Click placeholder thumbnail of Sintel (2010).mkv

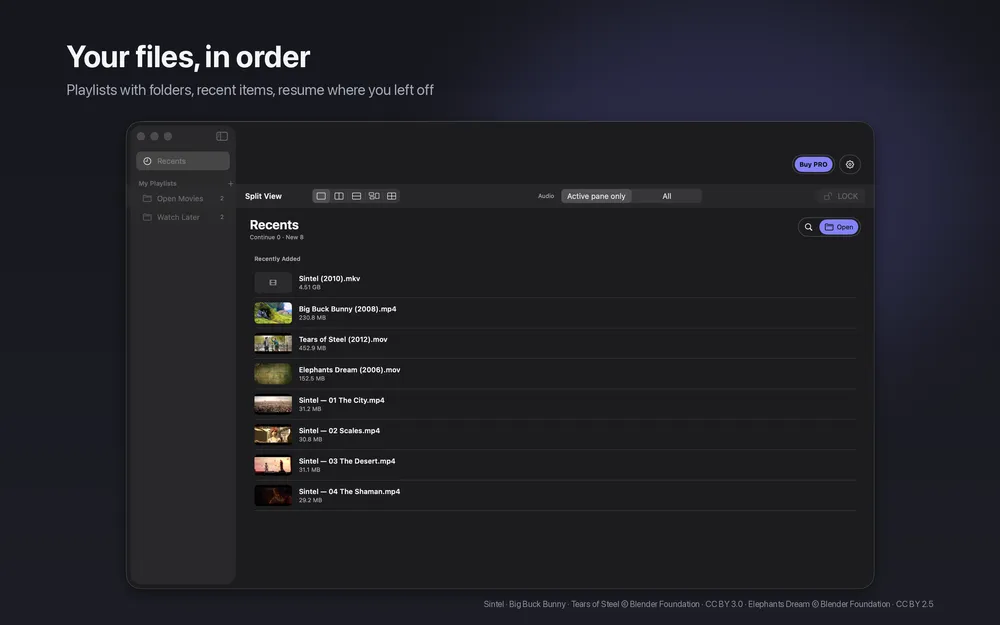pyautogui.click(x=273, y=283)
